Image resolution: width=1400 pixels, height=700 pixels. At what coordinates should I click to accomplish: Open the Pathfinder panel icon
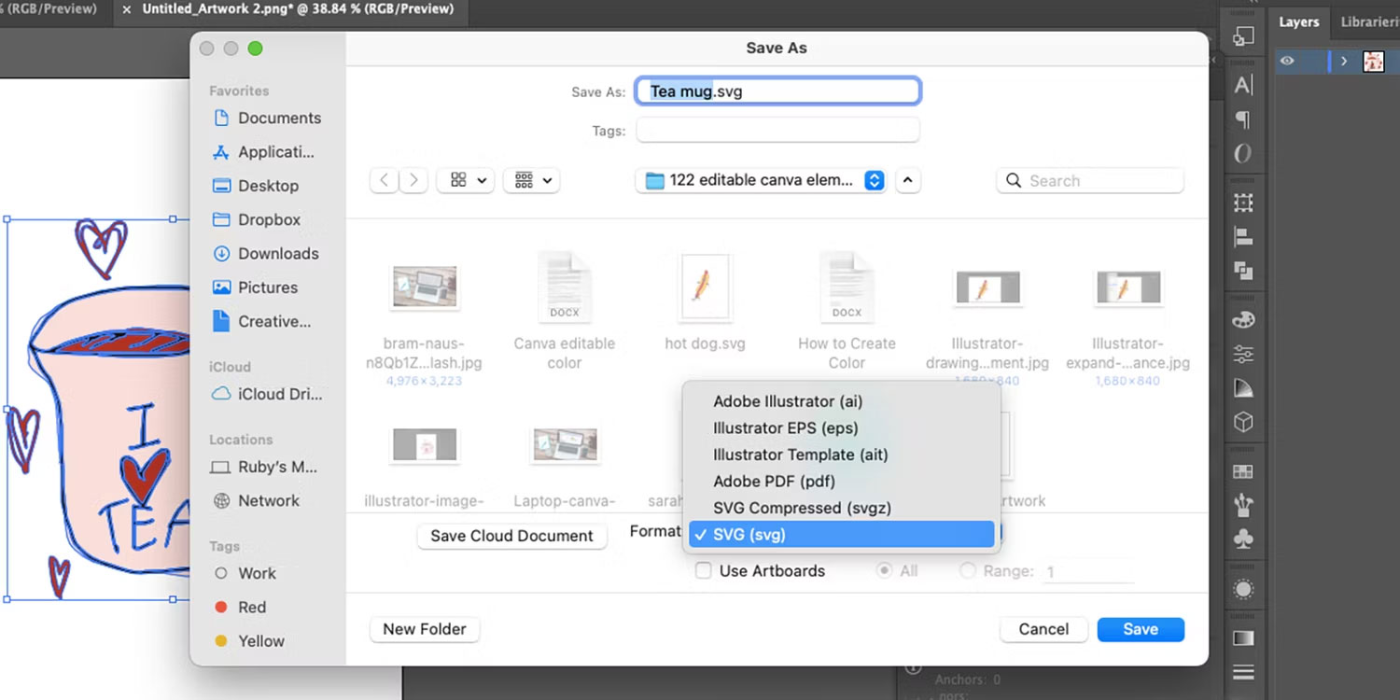pyautogui.click(x=1243, y=271)
